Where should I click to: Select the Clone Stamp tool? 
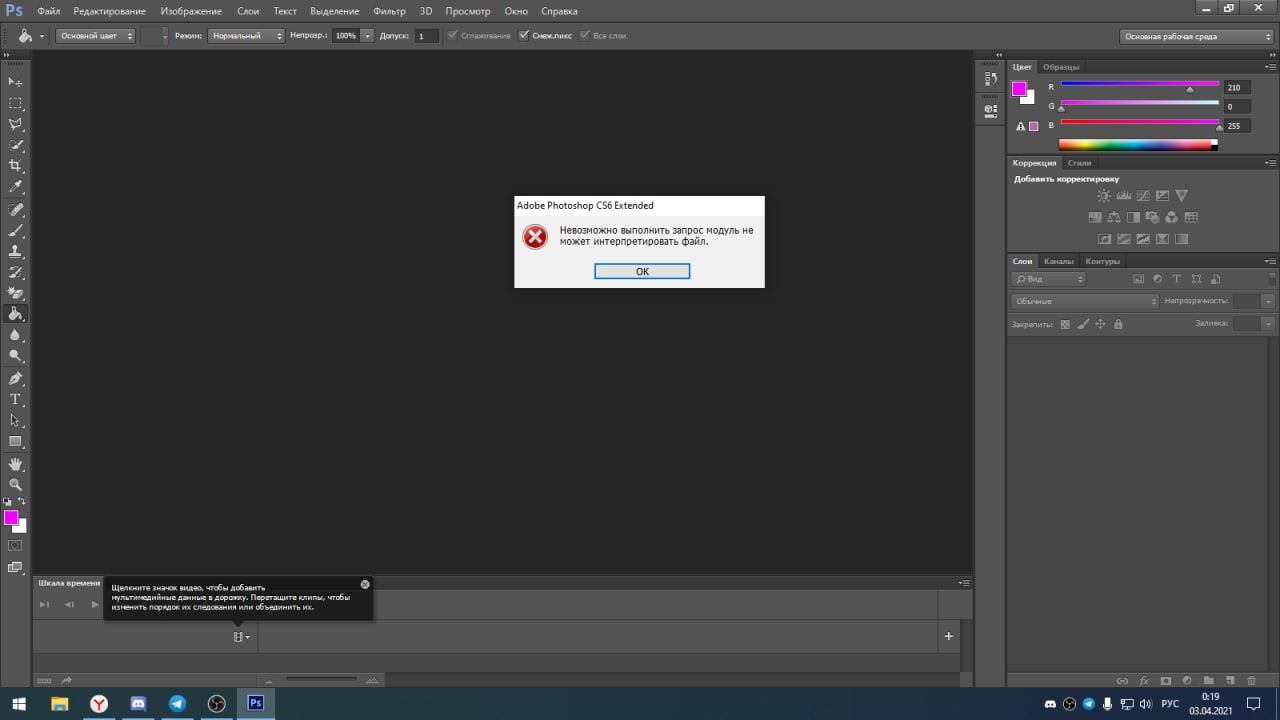[15, 252]
